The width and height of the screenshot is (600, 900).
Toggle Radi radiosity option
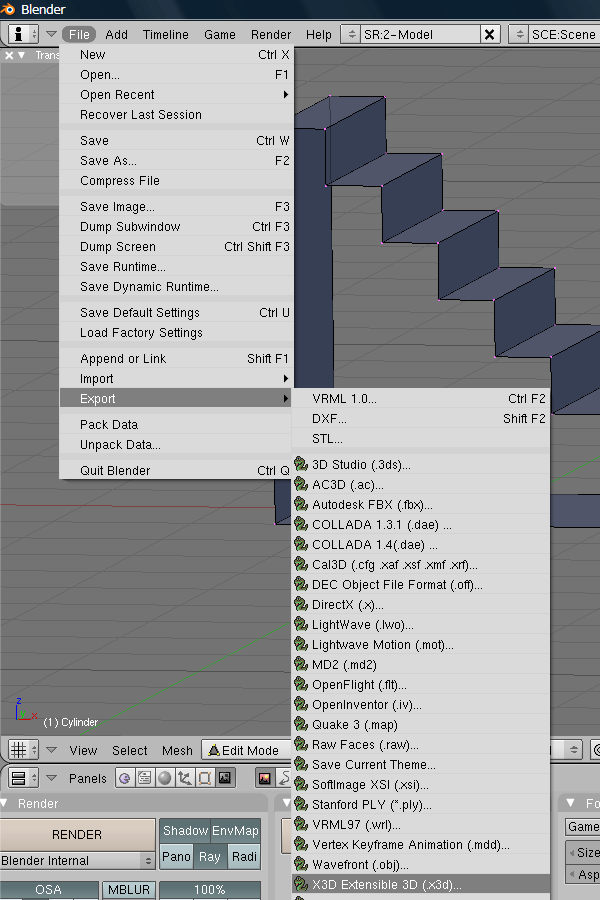(x=244, y=856)
